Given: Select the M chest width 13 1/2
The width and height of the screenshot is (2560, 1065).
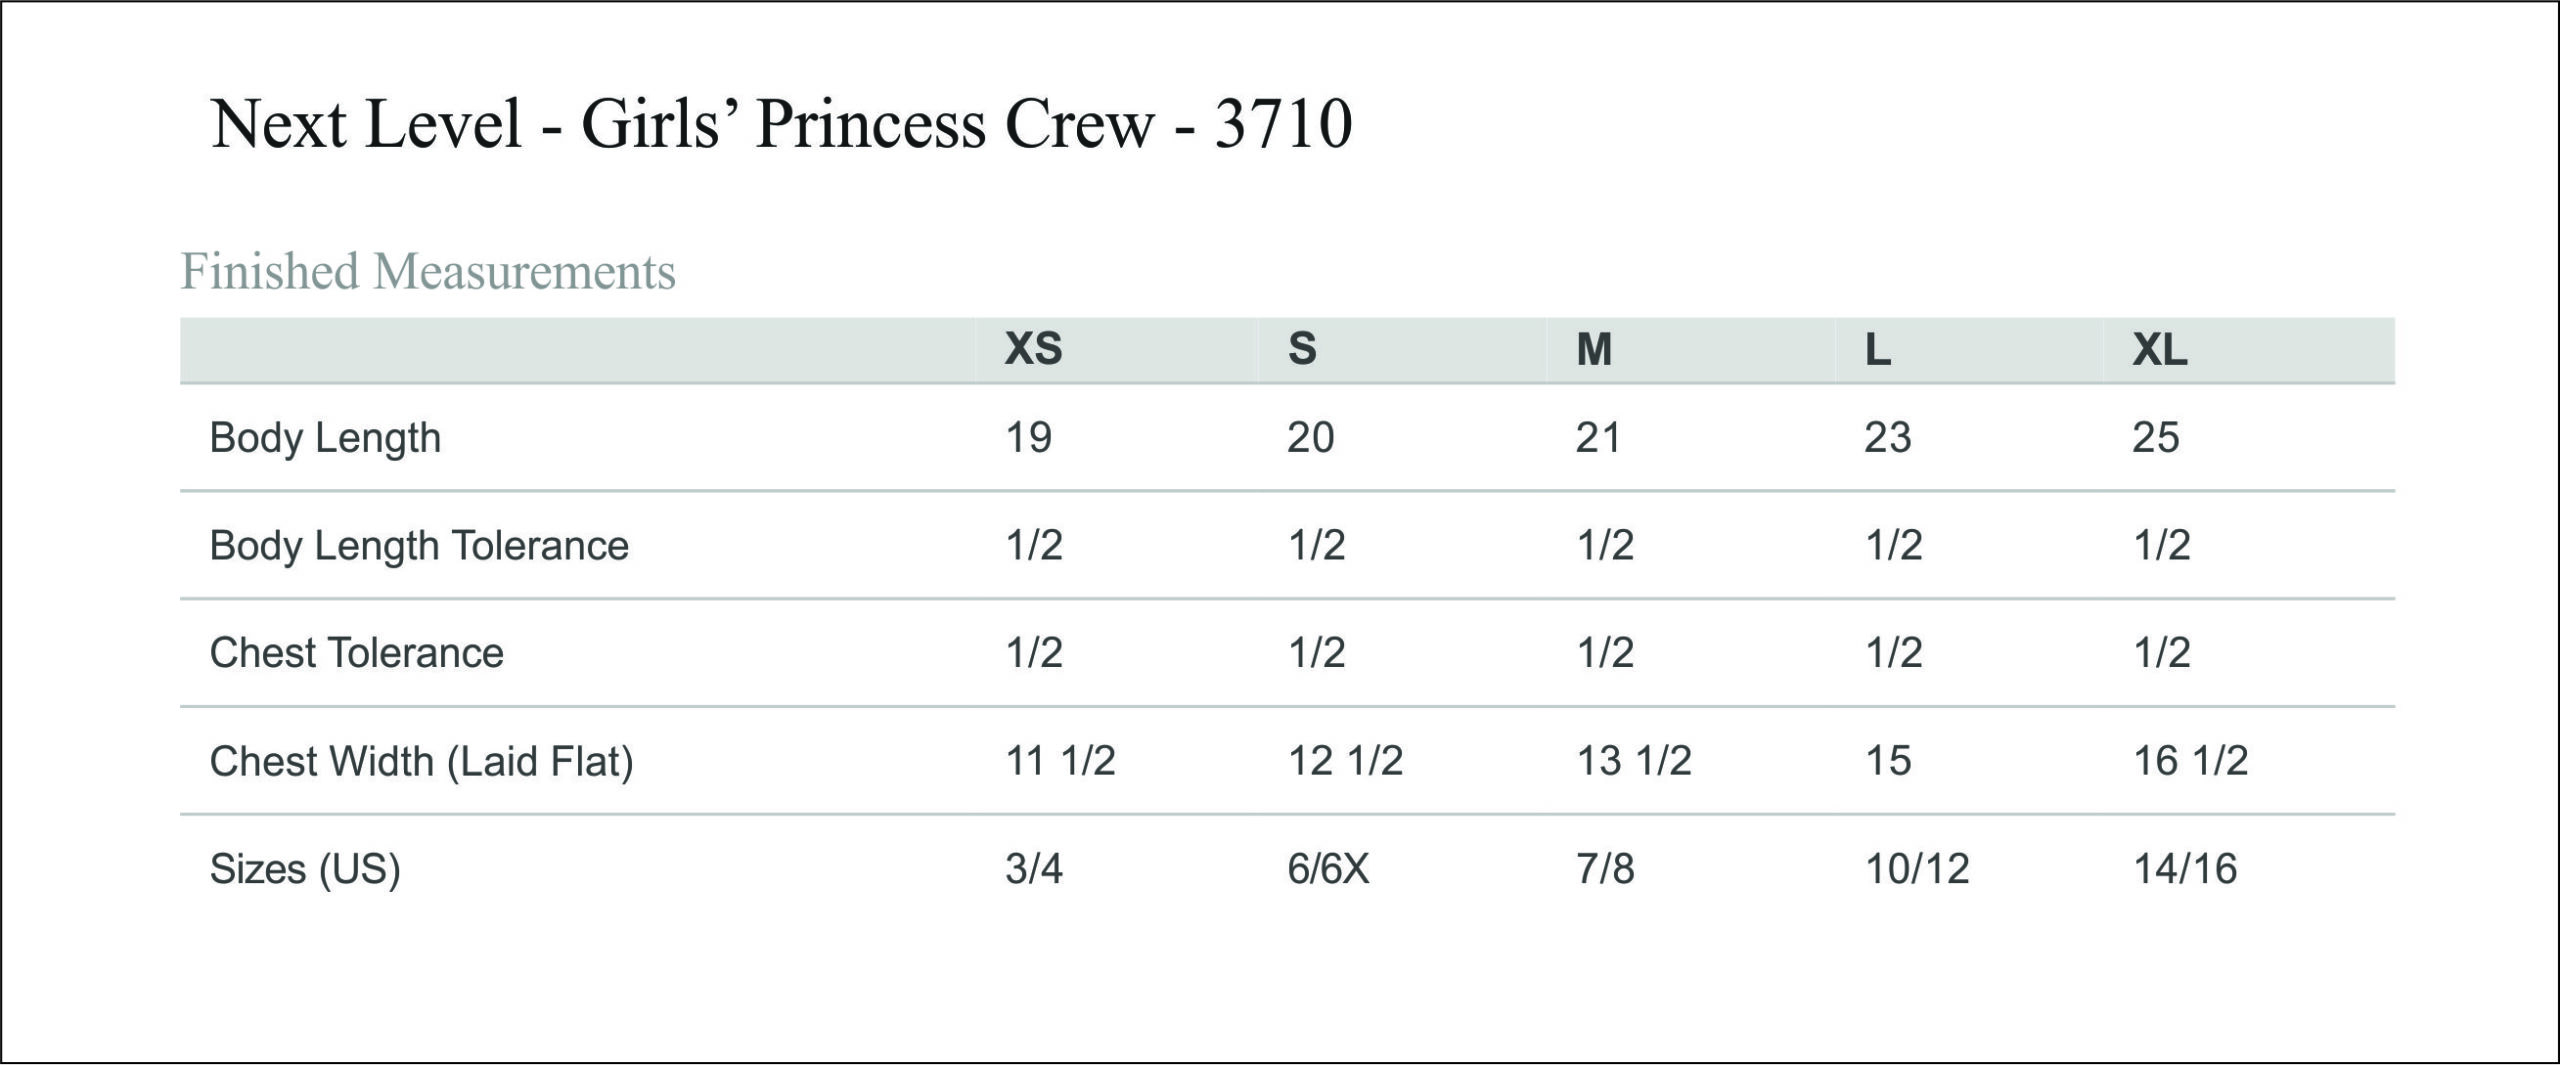Looking at the screenshot, I should tap(1634, 761).
